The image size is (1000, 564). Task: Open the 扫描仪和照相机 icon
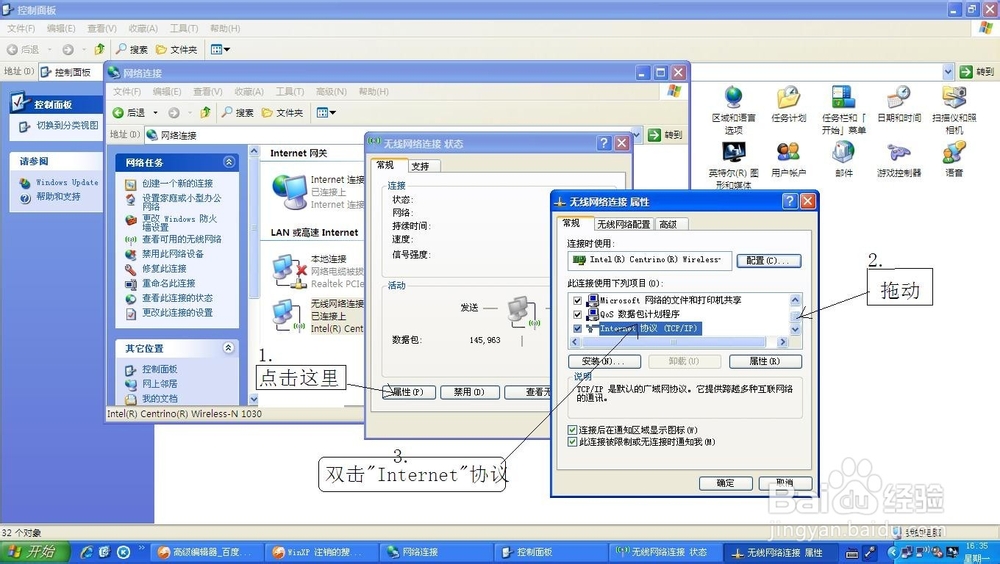click(x=954, y=98)
